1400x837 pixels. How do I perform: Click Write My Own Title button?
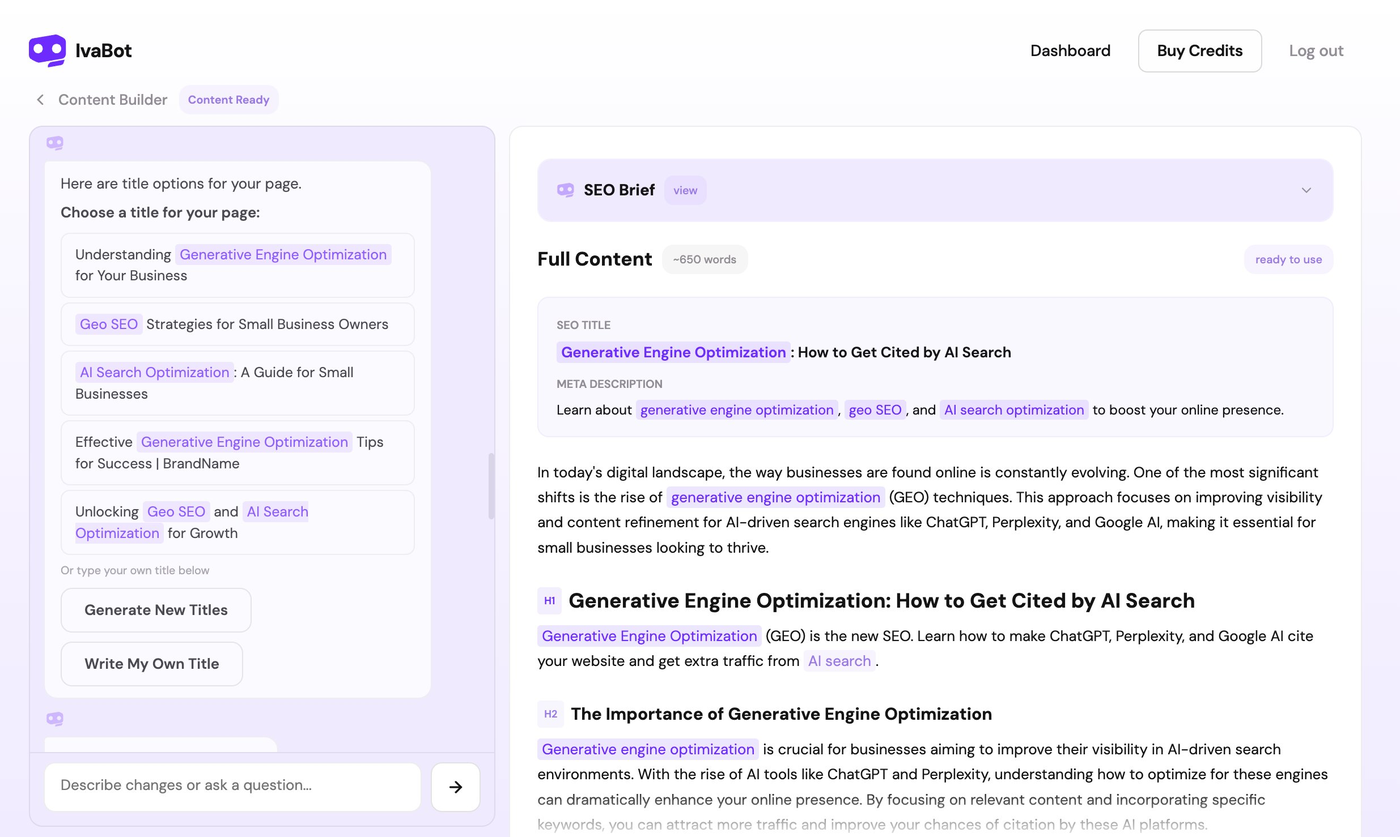pyautogui.click(x=152, y=664)
